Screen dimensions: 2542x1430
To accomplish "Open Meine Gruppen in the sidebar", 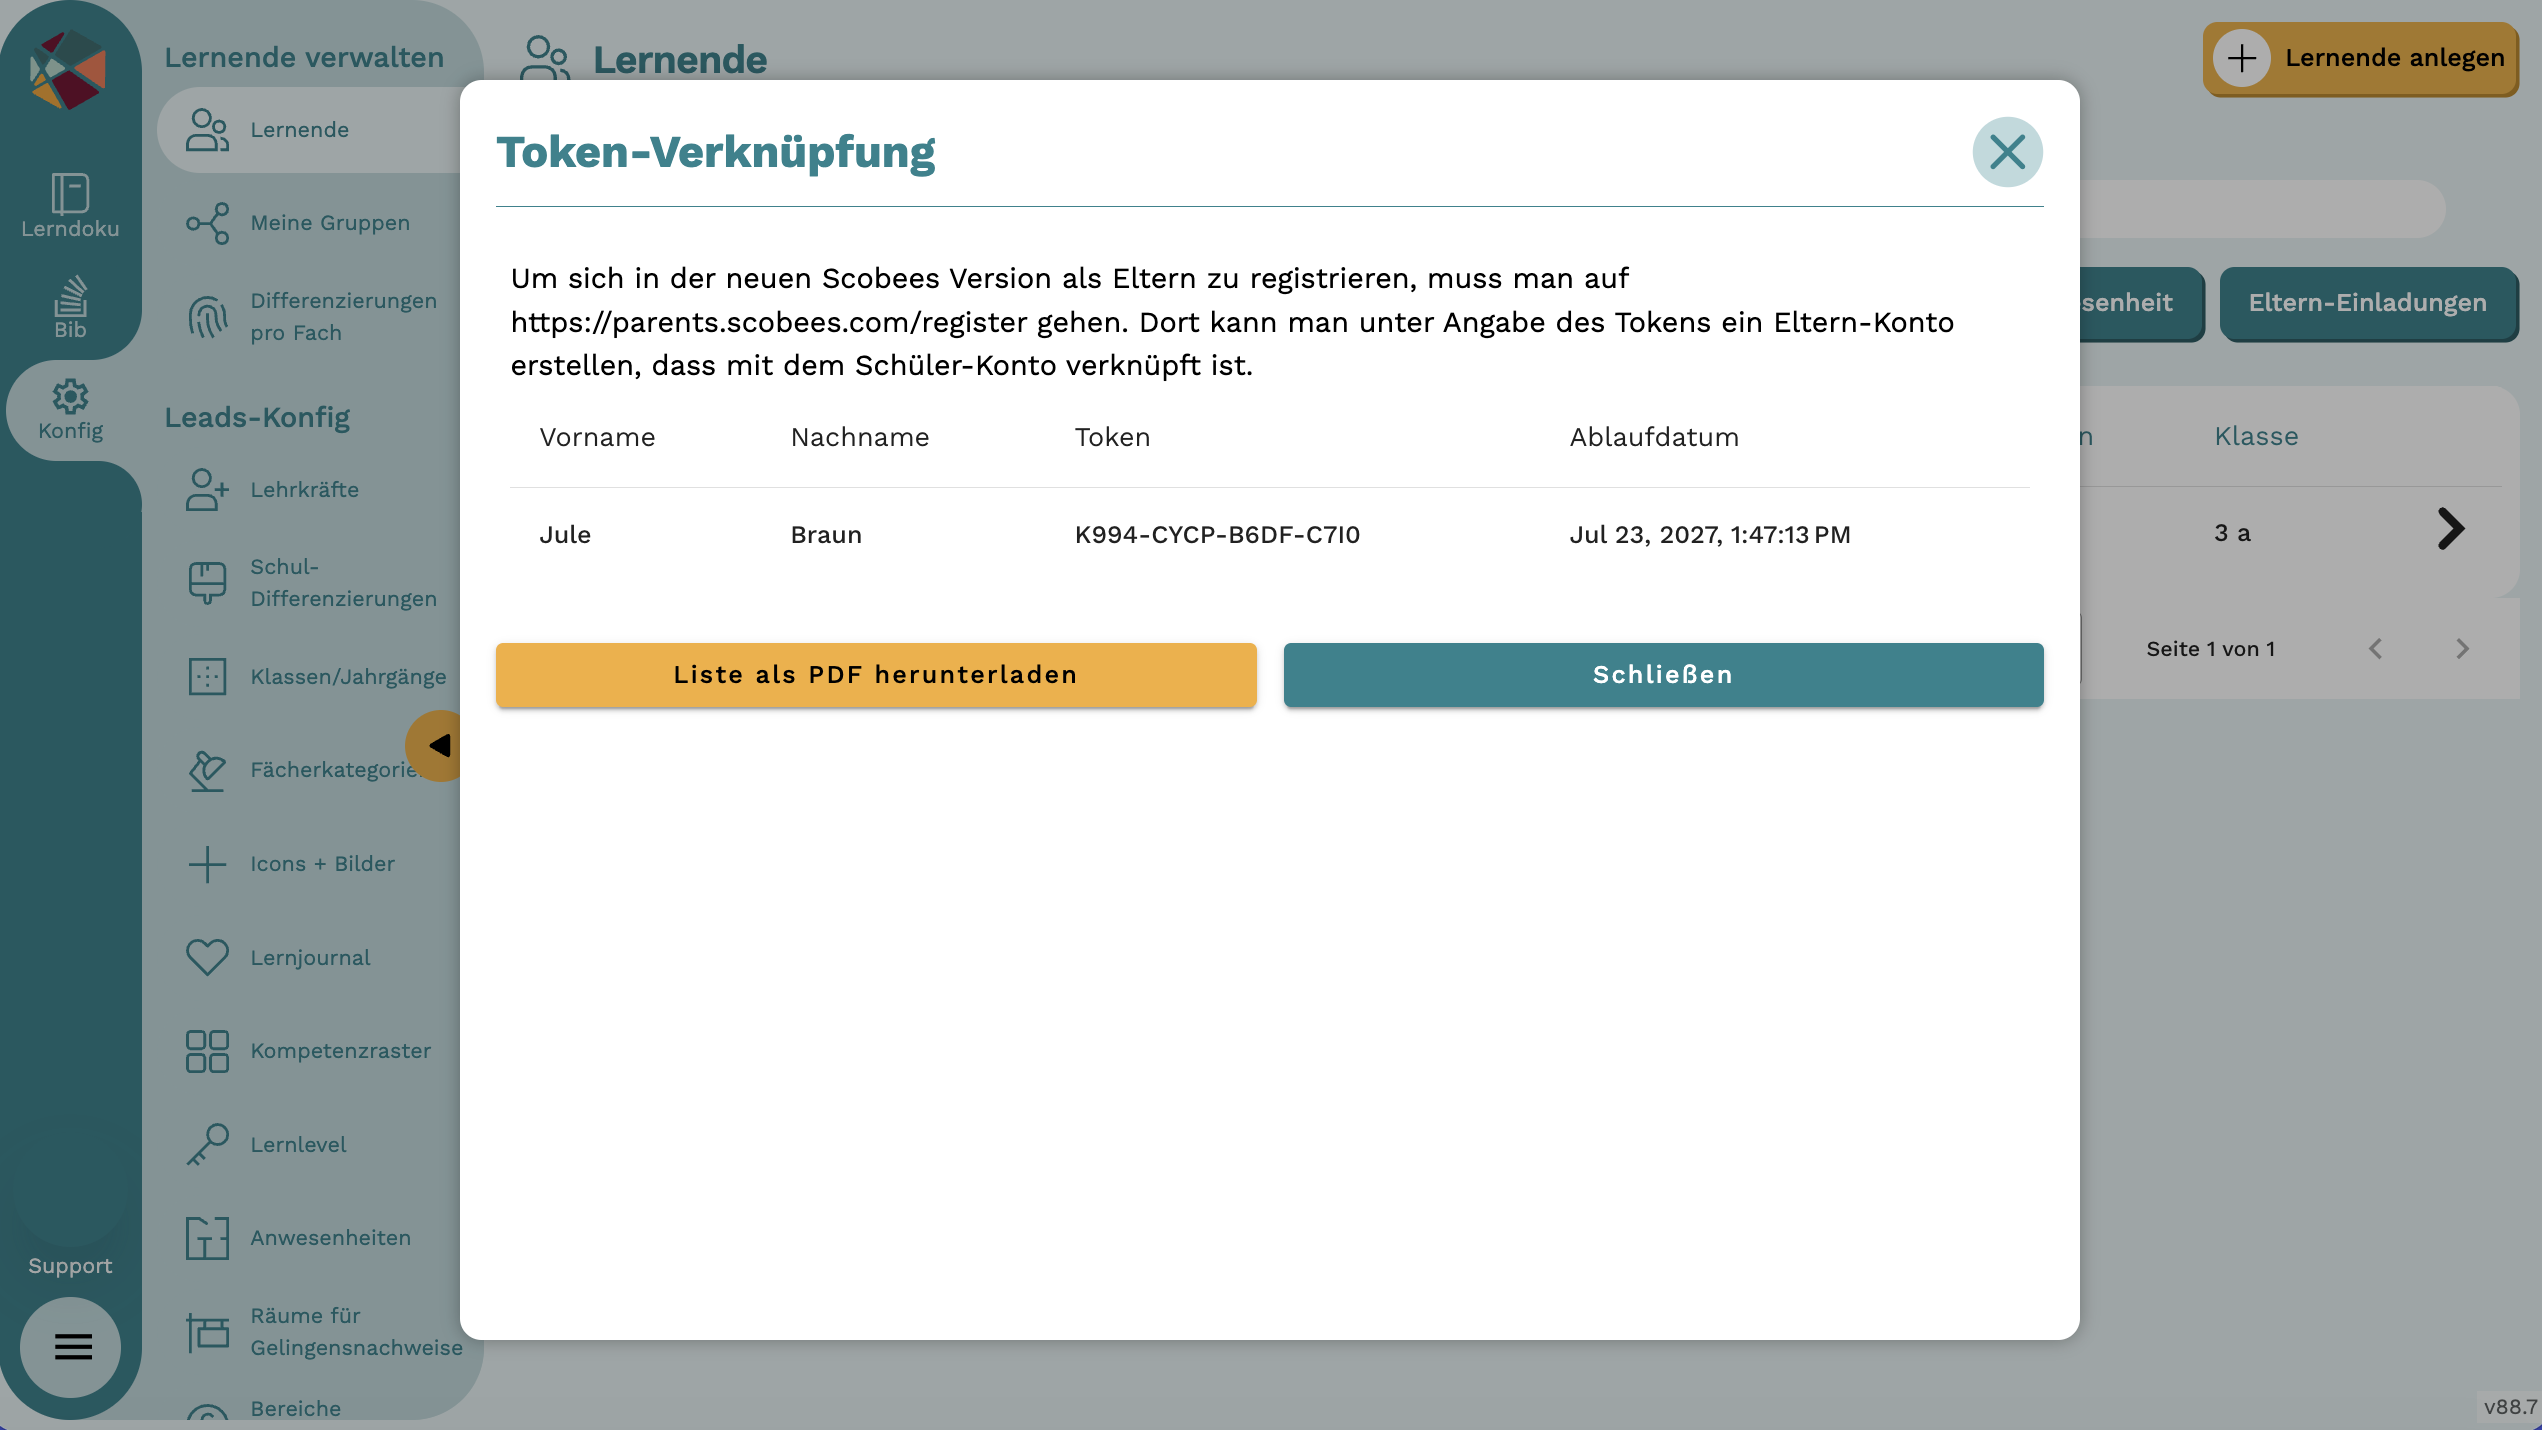I will [x=310, y=223].
